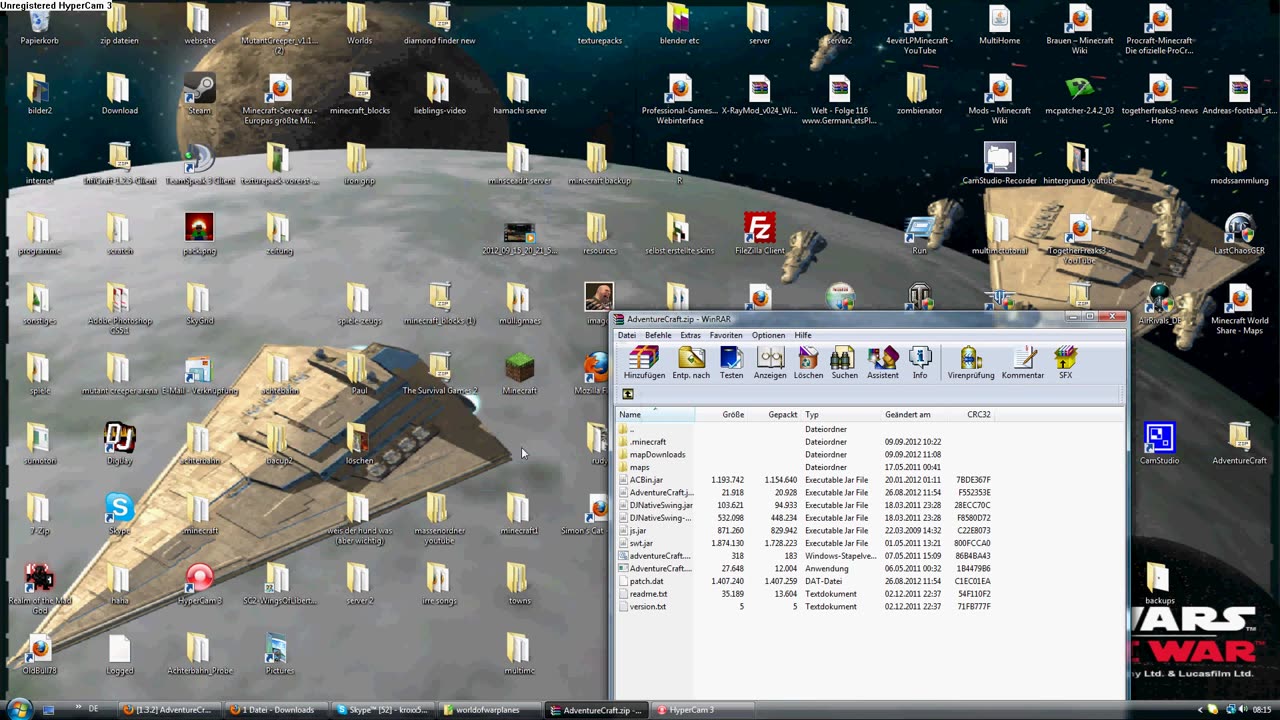Image resolution: width=1280 pixels, height=720 pixels.
Task: Run Virenprüfung virus scan
Action: [x=970, y=362]
